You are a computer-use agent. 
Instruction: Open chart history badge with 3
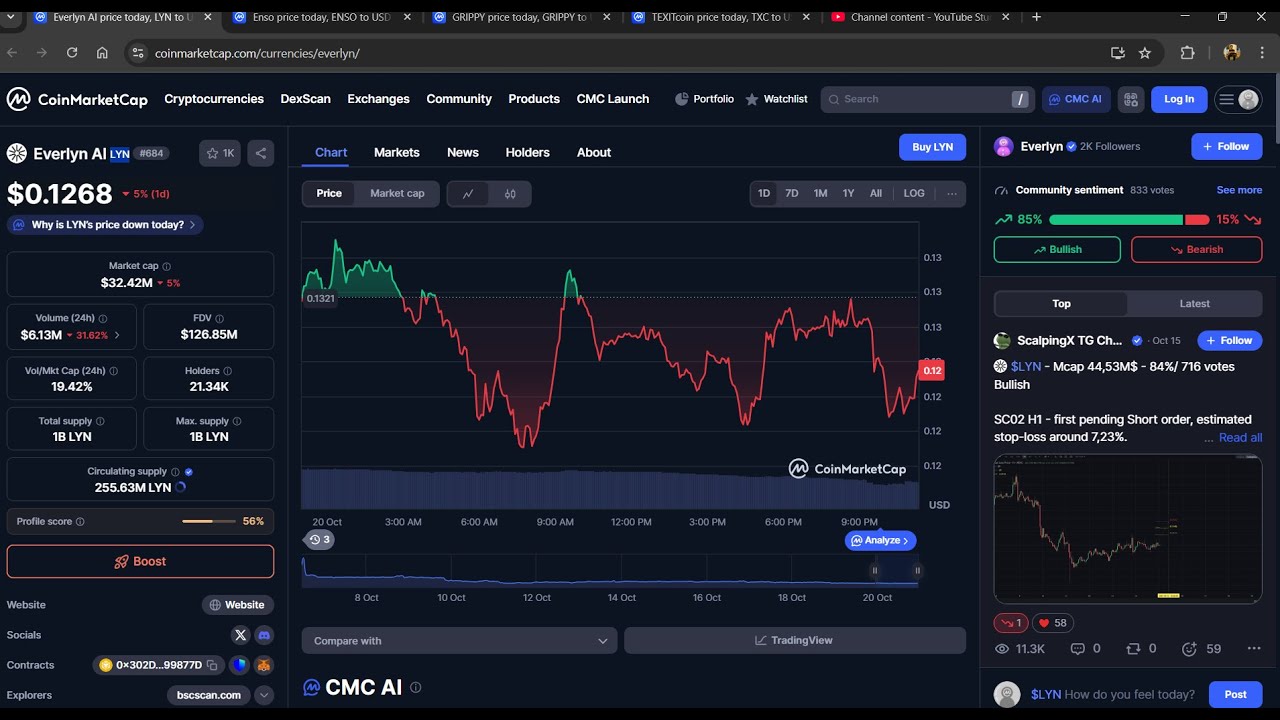(319, 540)
